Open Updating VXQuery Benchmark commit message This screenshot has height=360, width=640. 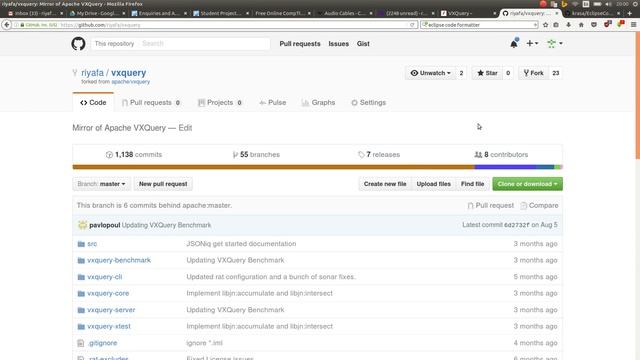coord(167,225)
